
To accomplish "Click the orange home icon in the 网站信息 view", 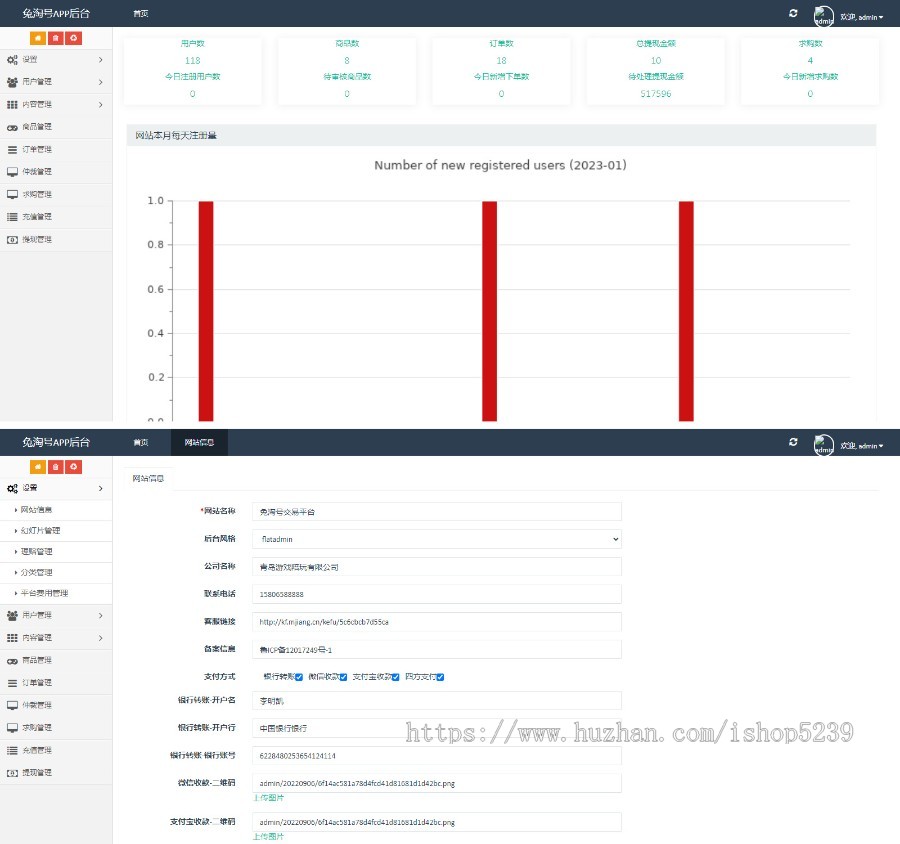I will pyautogui.click(x=38, y=467).
